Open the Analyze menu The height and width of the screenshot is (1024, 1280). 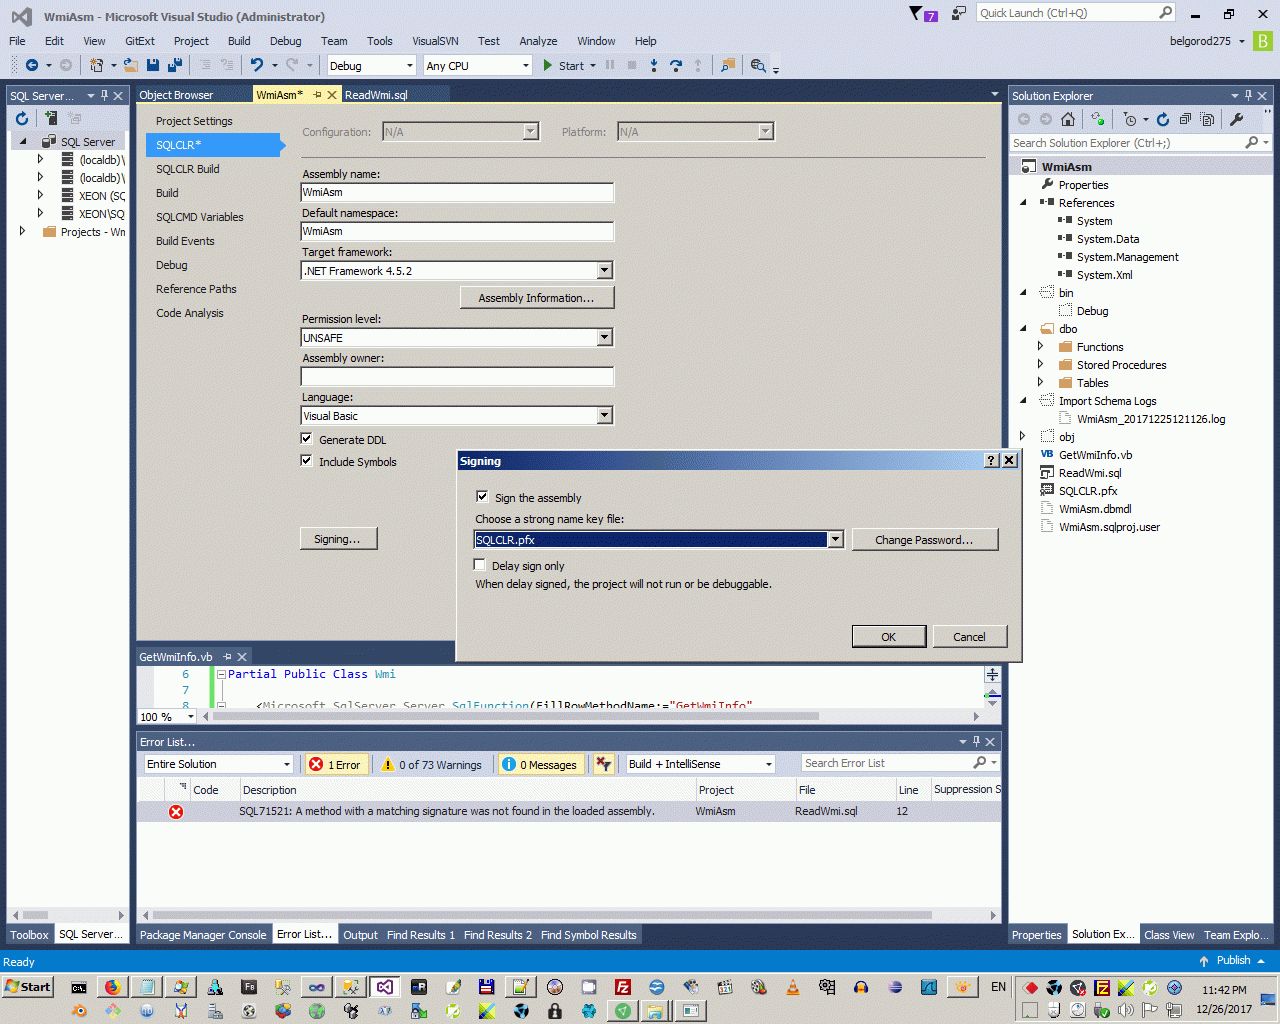click(538, 41)
